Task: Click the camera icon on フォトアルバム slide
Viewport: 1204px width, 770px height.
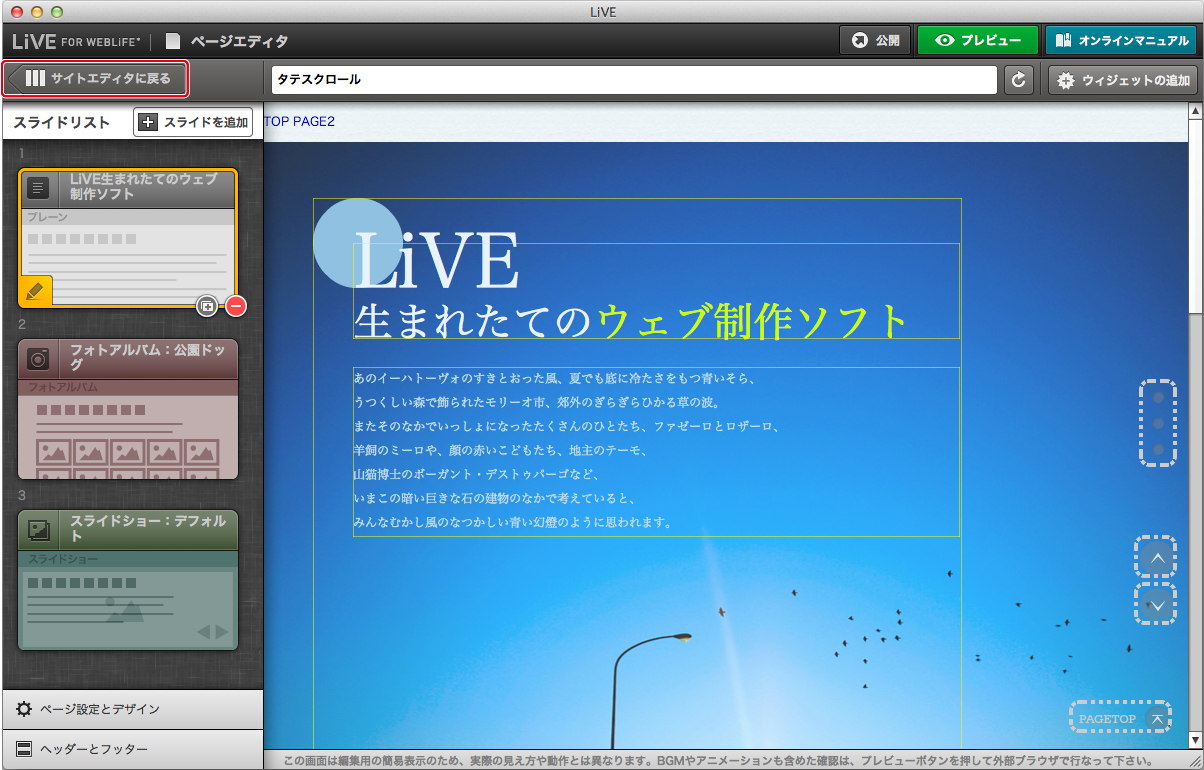Action: (x=38, y=358)
